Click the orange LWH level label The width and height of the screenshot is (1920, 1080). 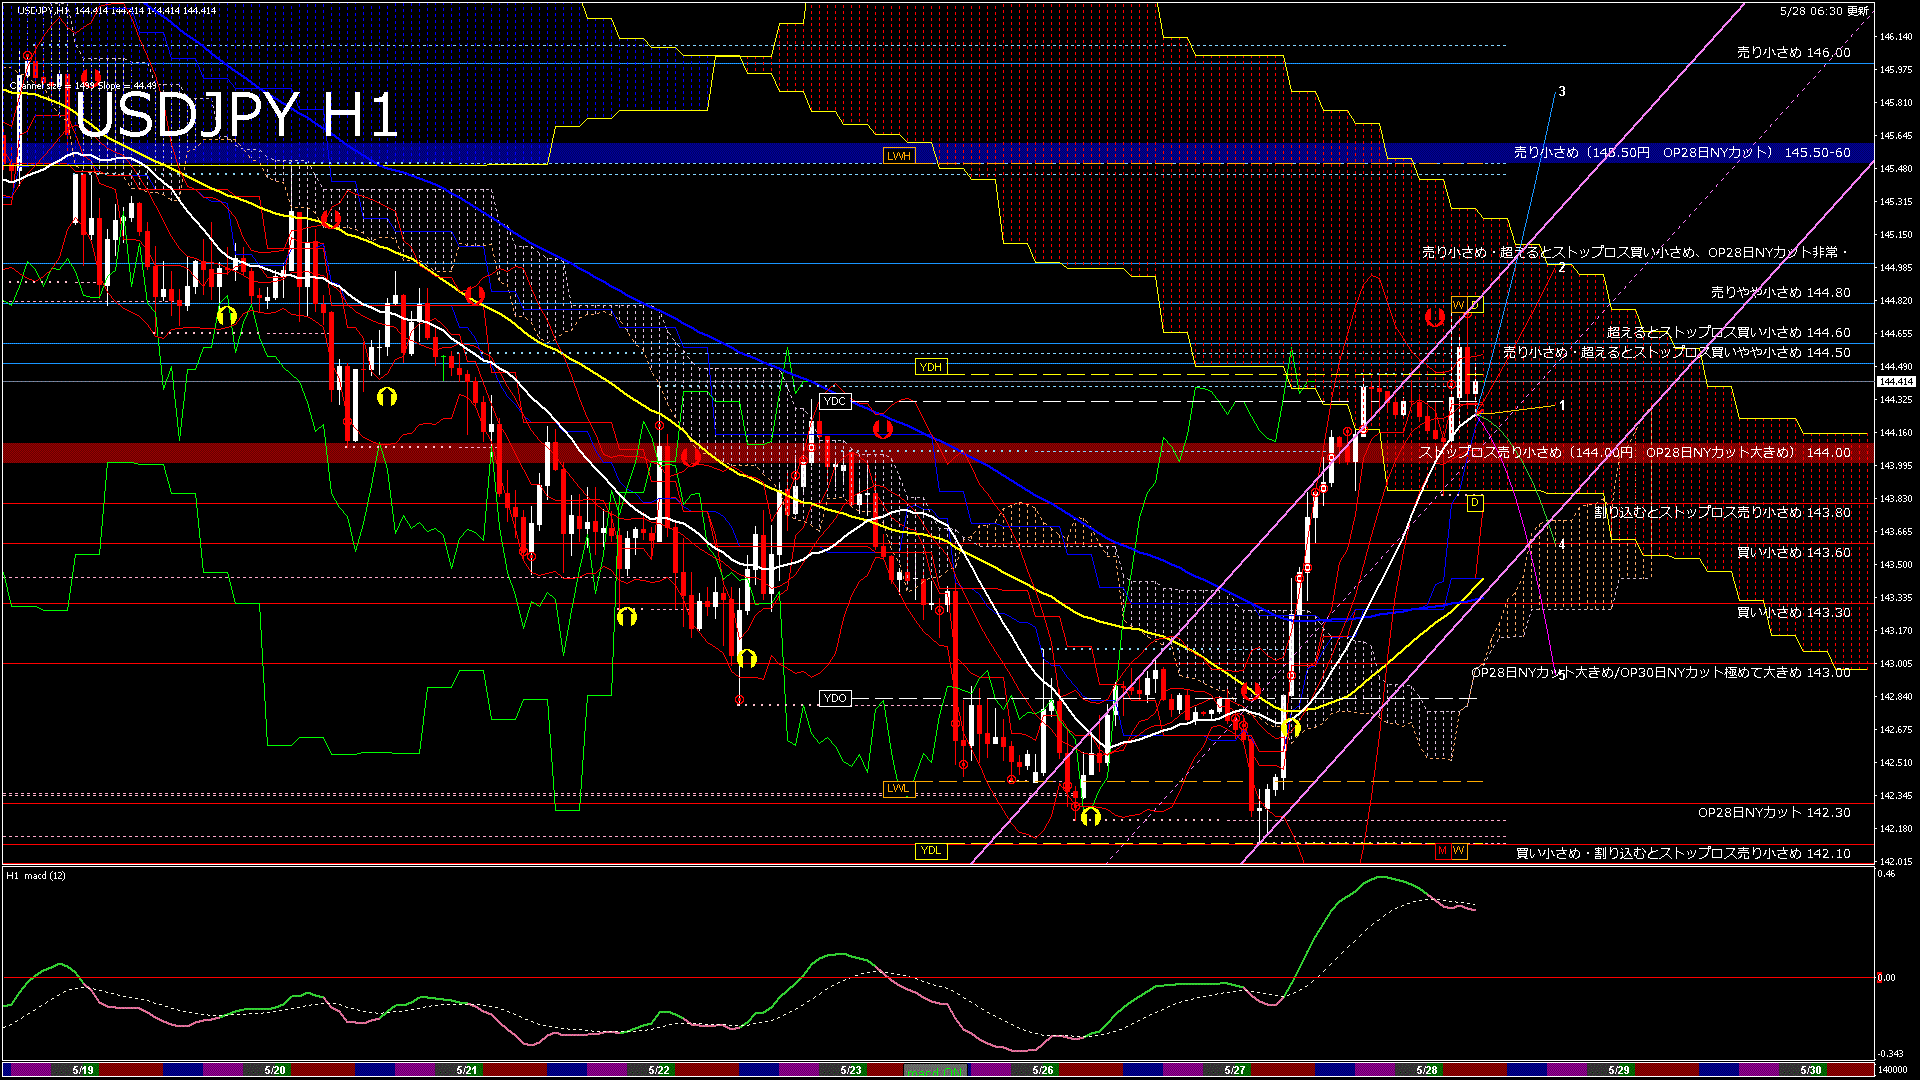[898, 156]
